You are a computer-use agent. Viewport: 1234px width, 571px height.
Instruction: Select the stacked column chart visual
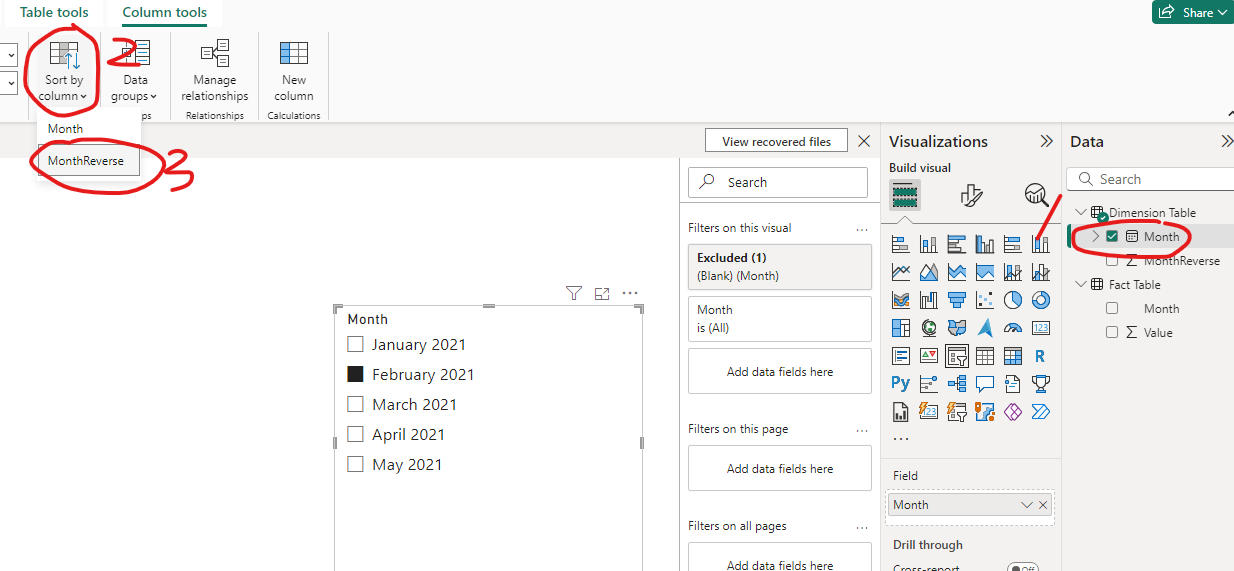(x=928, y=244)
